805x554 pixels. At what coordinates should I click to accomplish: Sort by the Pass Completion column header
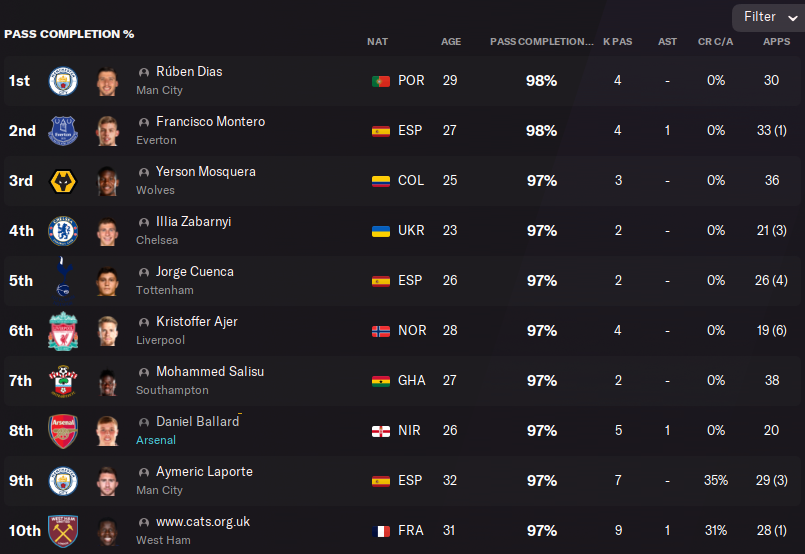click(x=541, y=42)
